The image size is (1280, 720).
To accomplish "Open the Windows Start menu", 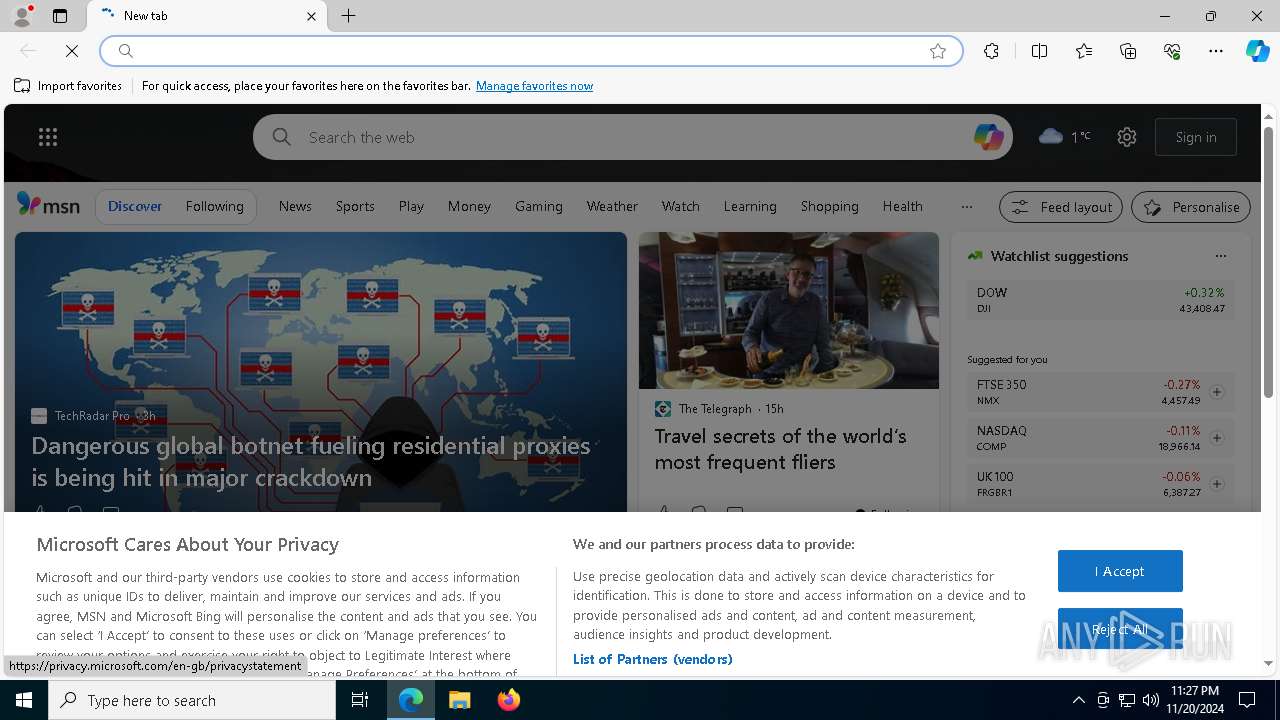I will [24, 700].
